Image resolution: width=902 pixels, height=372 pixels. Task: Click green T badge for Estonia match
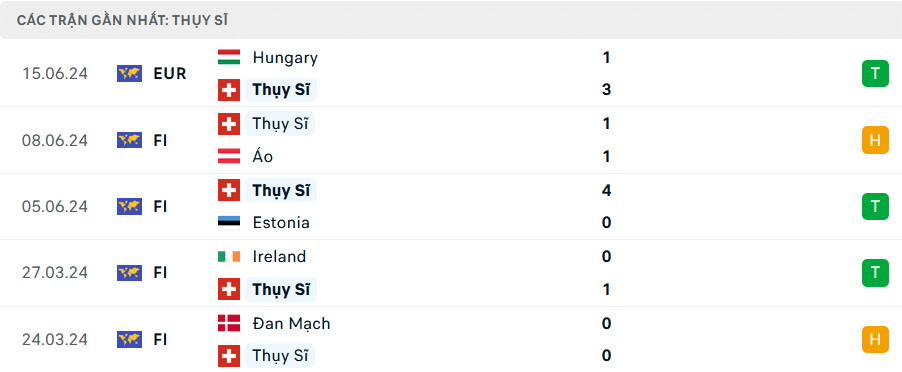875,206
